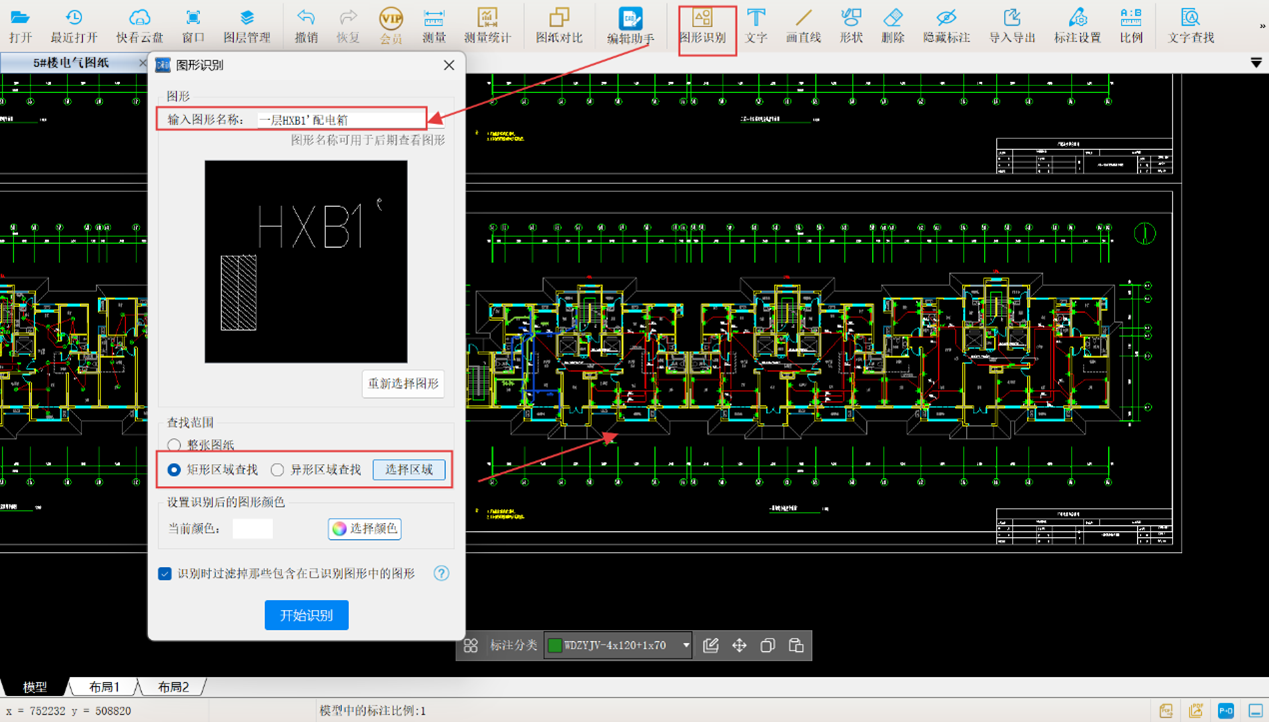This screenshot has width=1269, height=722.
Task: Open the 快看云盘 cloud drive
Action: (139, 26)
